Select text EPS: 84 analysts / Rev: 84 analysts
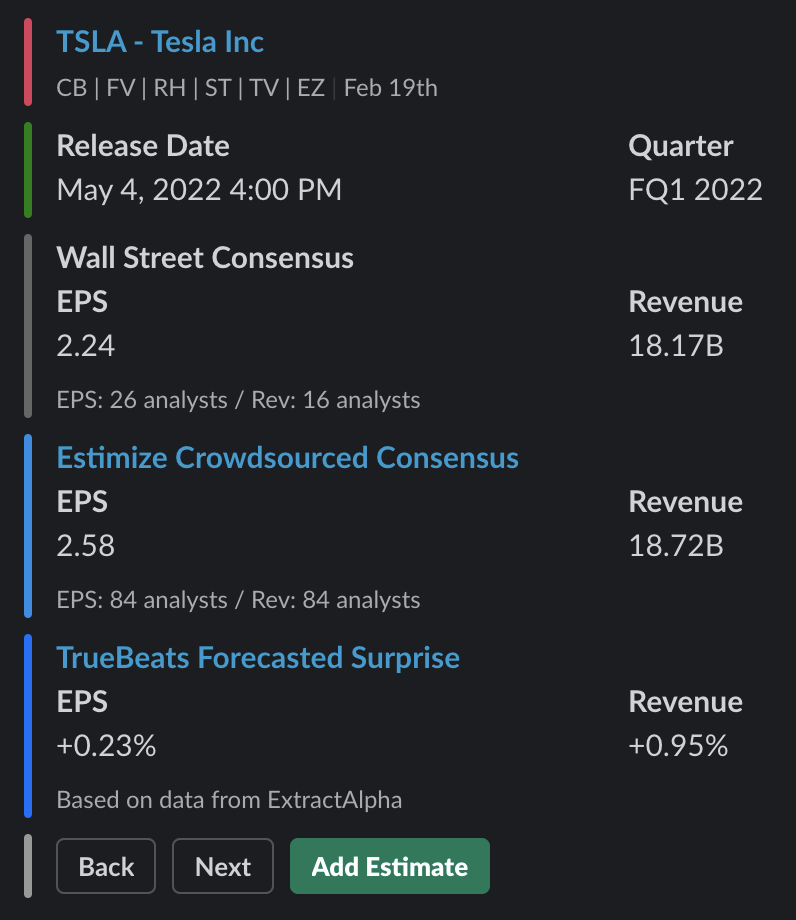This screenshot has width=796, height=920. [238, 600]
